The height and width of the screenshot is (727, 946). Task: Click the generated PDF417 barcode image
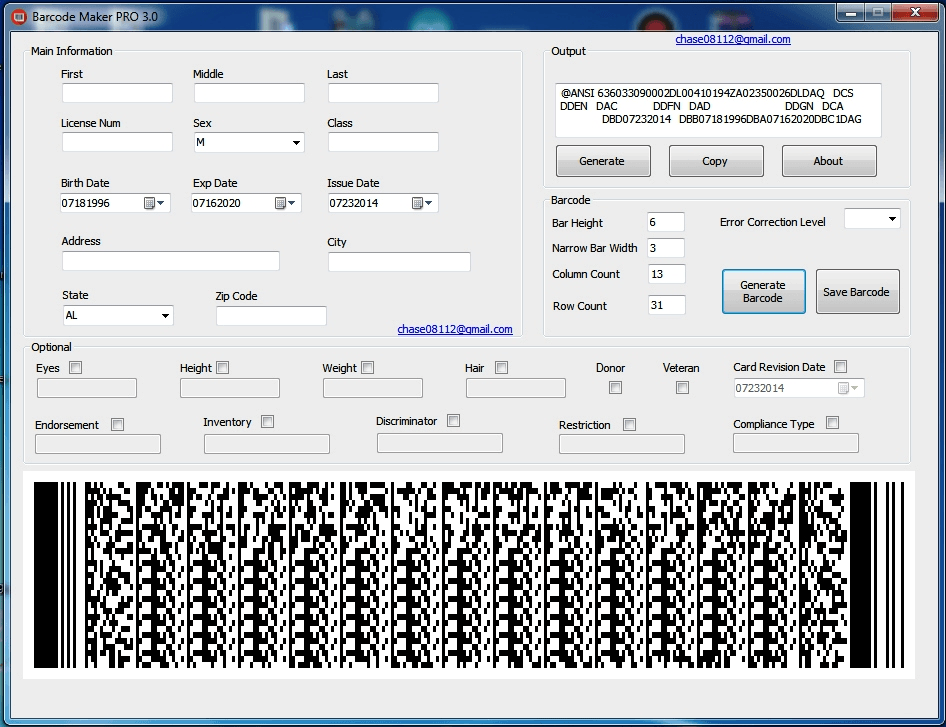click(469, 575)
